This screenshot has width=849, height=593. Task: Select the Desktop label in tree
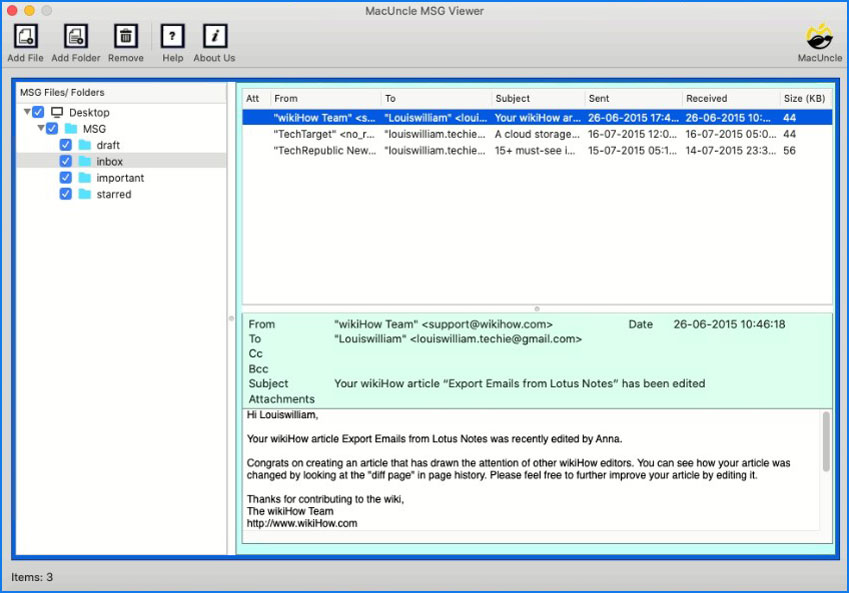click(89, 112)
